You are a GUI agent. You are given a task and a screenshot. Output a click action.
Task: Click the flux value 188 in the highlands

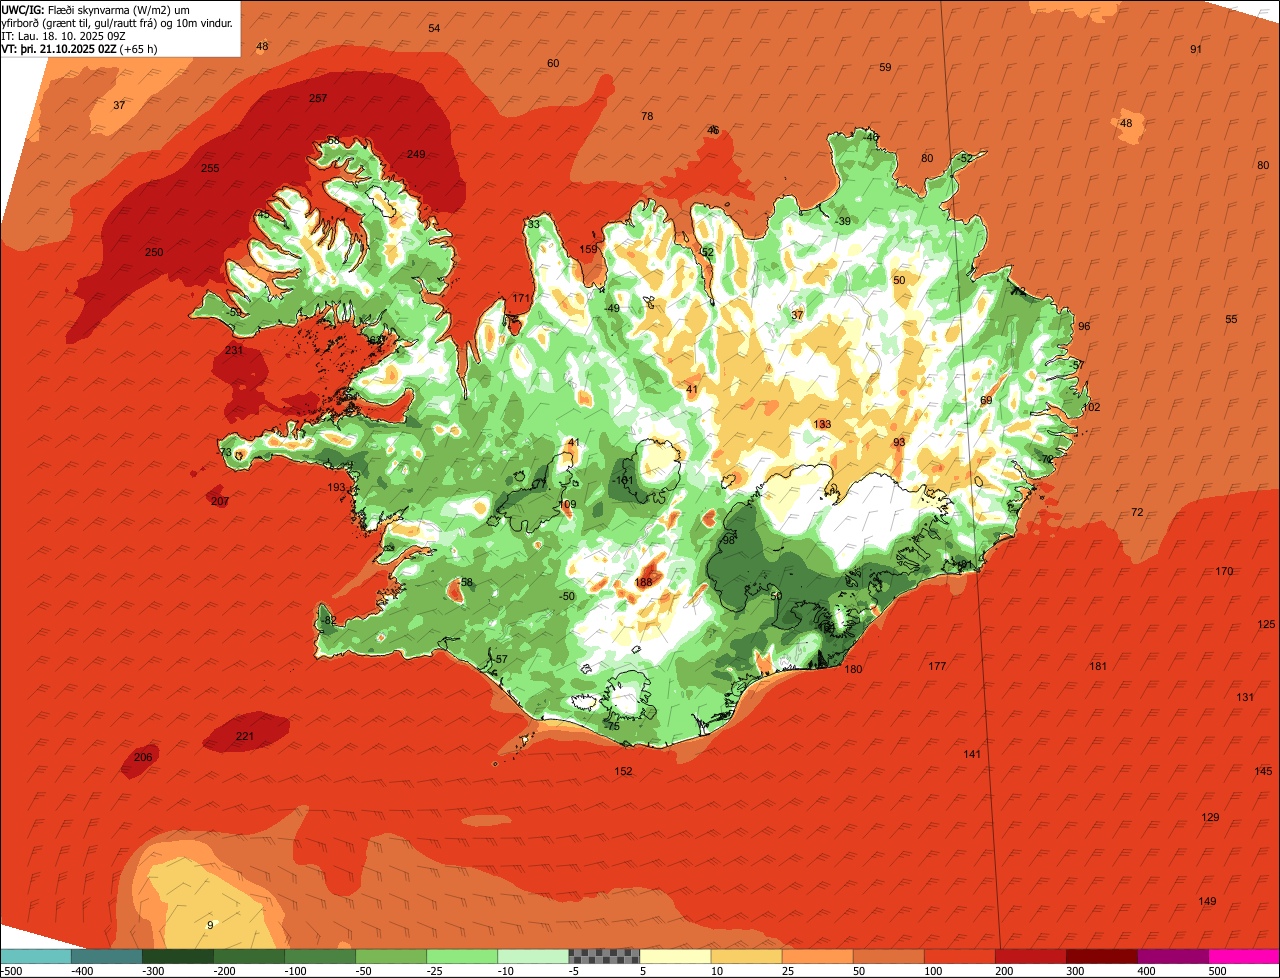pyautogui.click(x=643, y=582)
